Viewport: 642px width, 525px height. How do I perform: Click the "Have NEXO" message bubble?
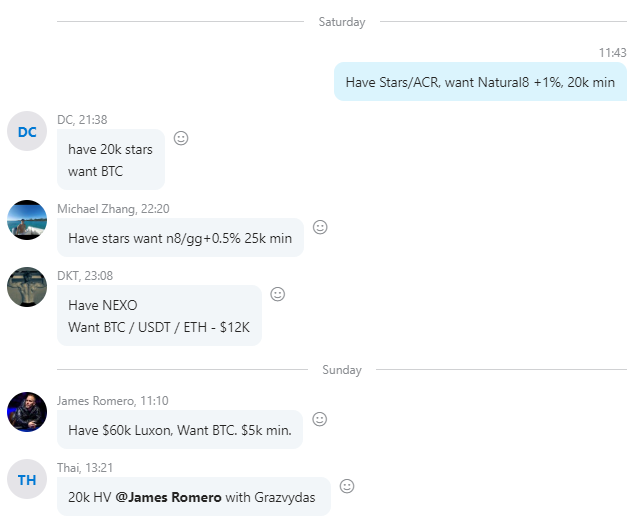(x=159, y=316)
